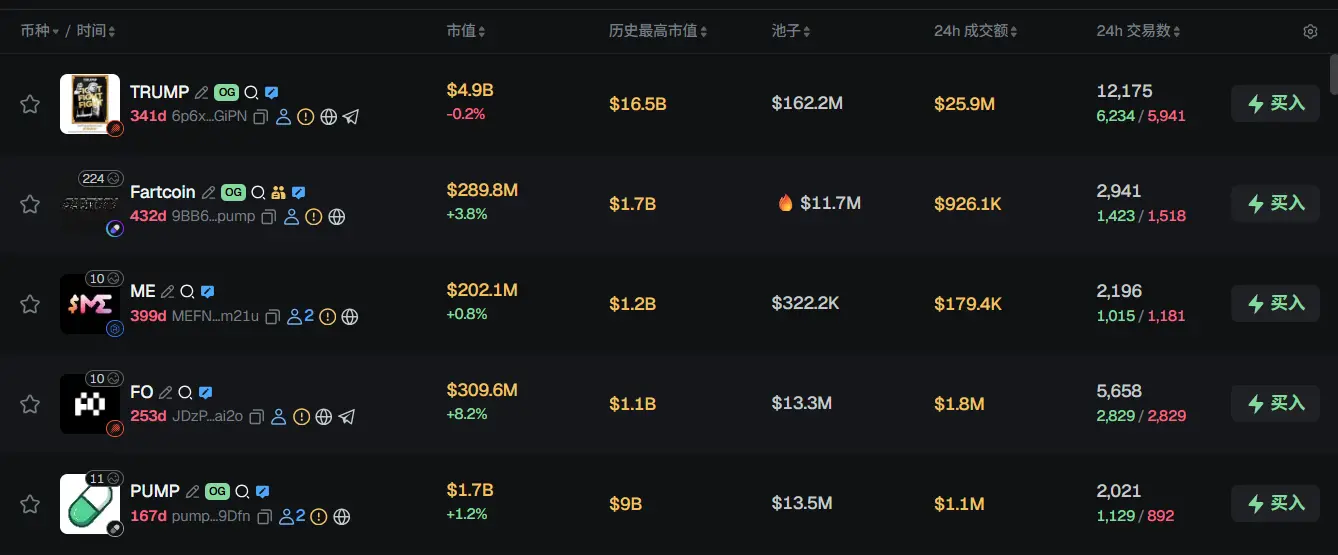Click edit pencil next to Fartcoin
Viewport: 1338px width, 555px height.
[x=209, y=192]
